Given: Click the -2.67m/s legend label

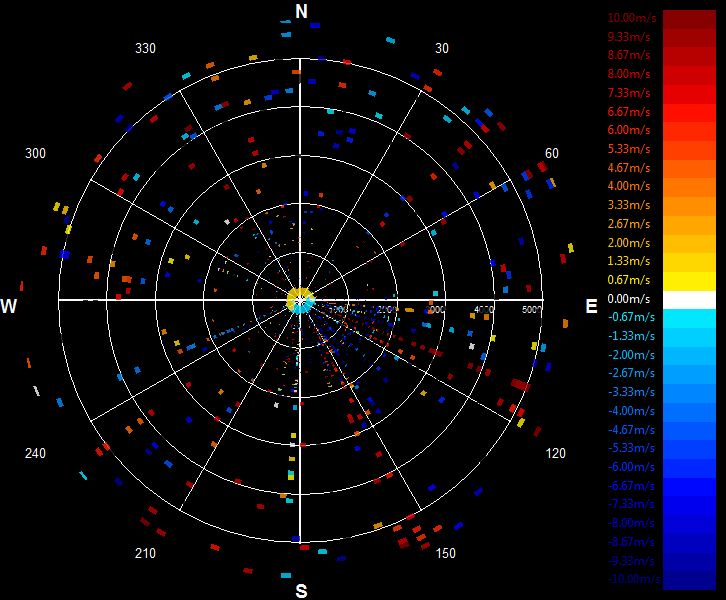Looking at the screenshot, I should (x=632, y=373).
